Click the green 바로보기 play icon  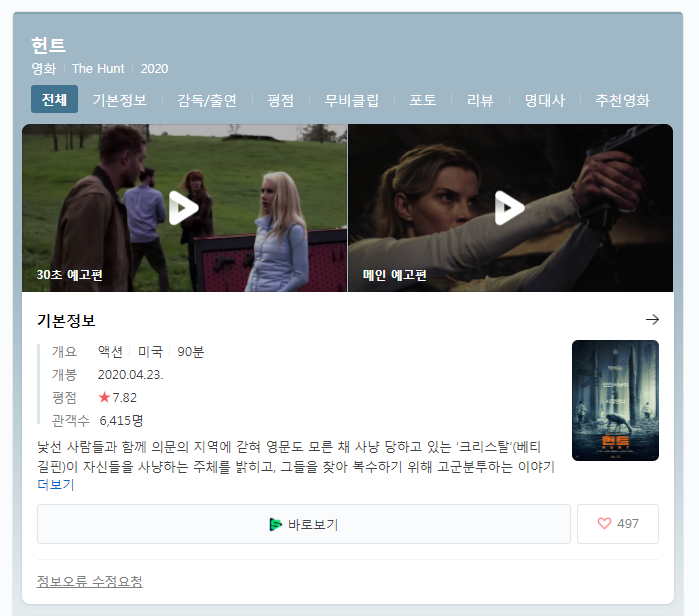point(275,525)
